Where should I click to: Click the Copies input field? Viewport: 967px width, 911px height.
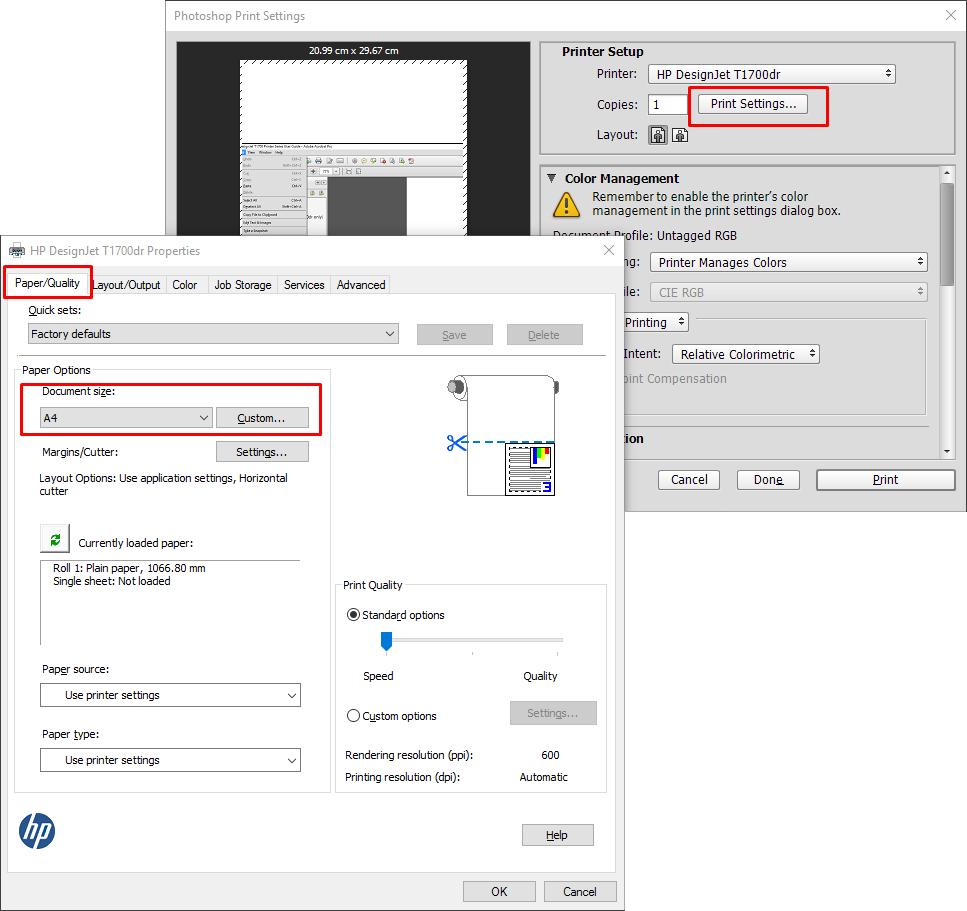point(667,104)
